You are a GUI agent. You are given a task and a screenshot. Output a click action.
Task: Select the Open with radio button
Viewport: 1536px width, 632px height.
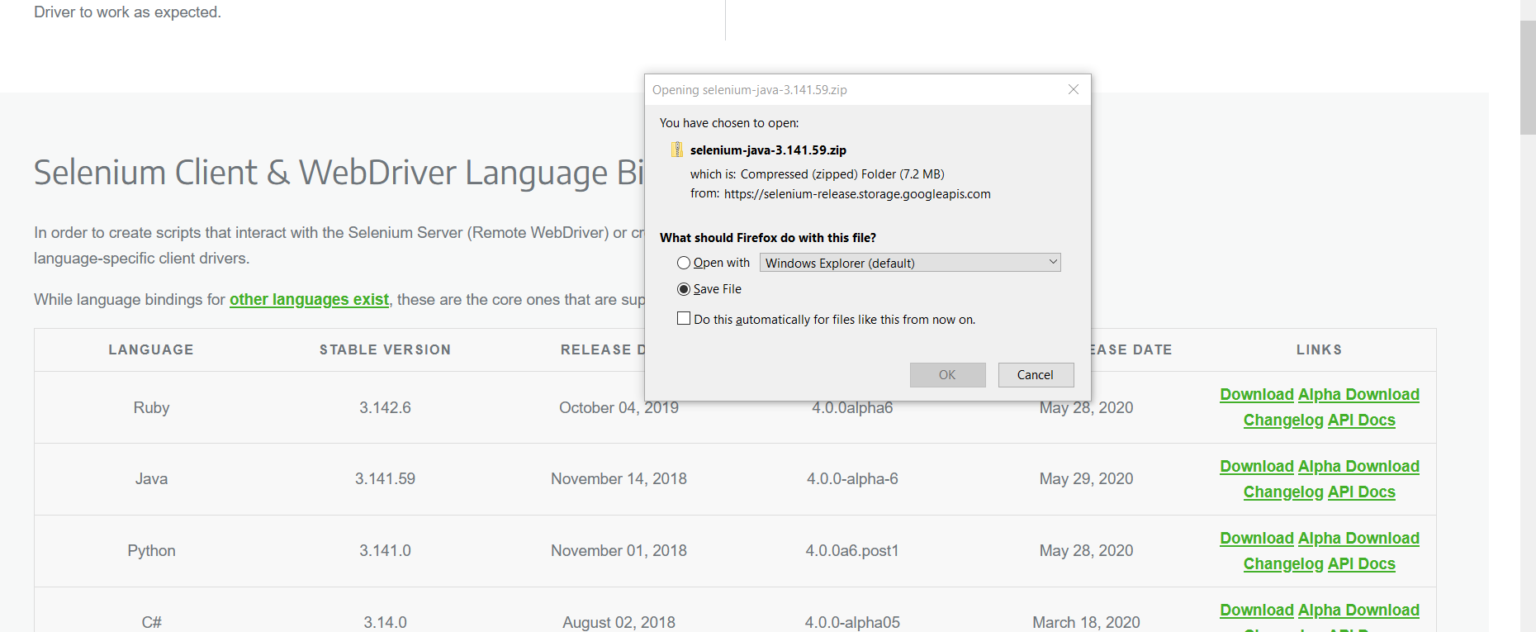[684, 262]
